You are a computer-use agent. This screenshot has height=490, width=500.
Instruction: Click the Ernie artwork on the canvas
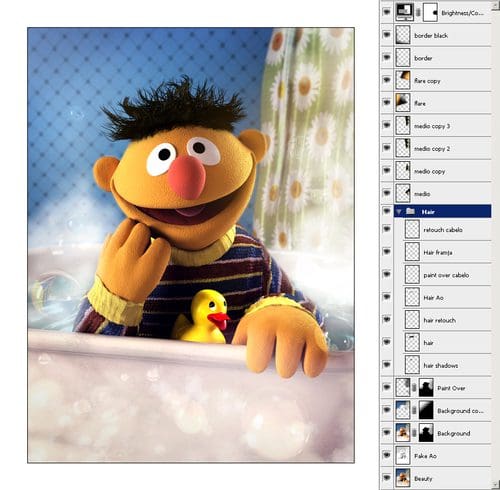click(191, 245)
